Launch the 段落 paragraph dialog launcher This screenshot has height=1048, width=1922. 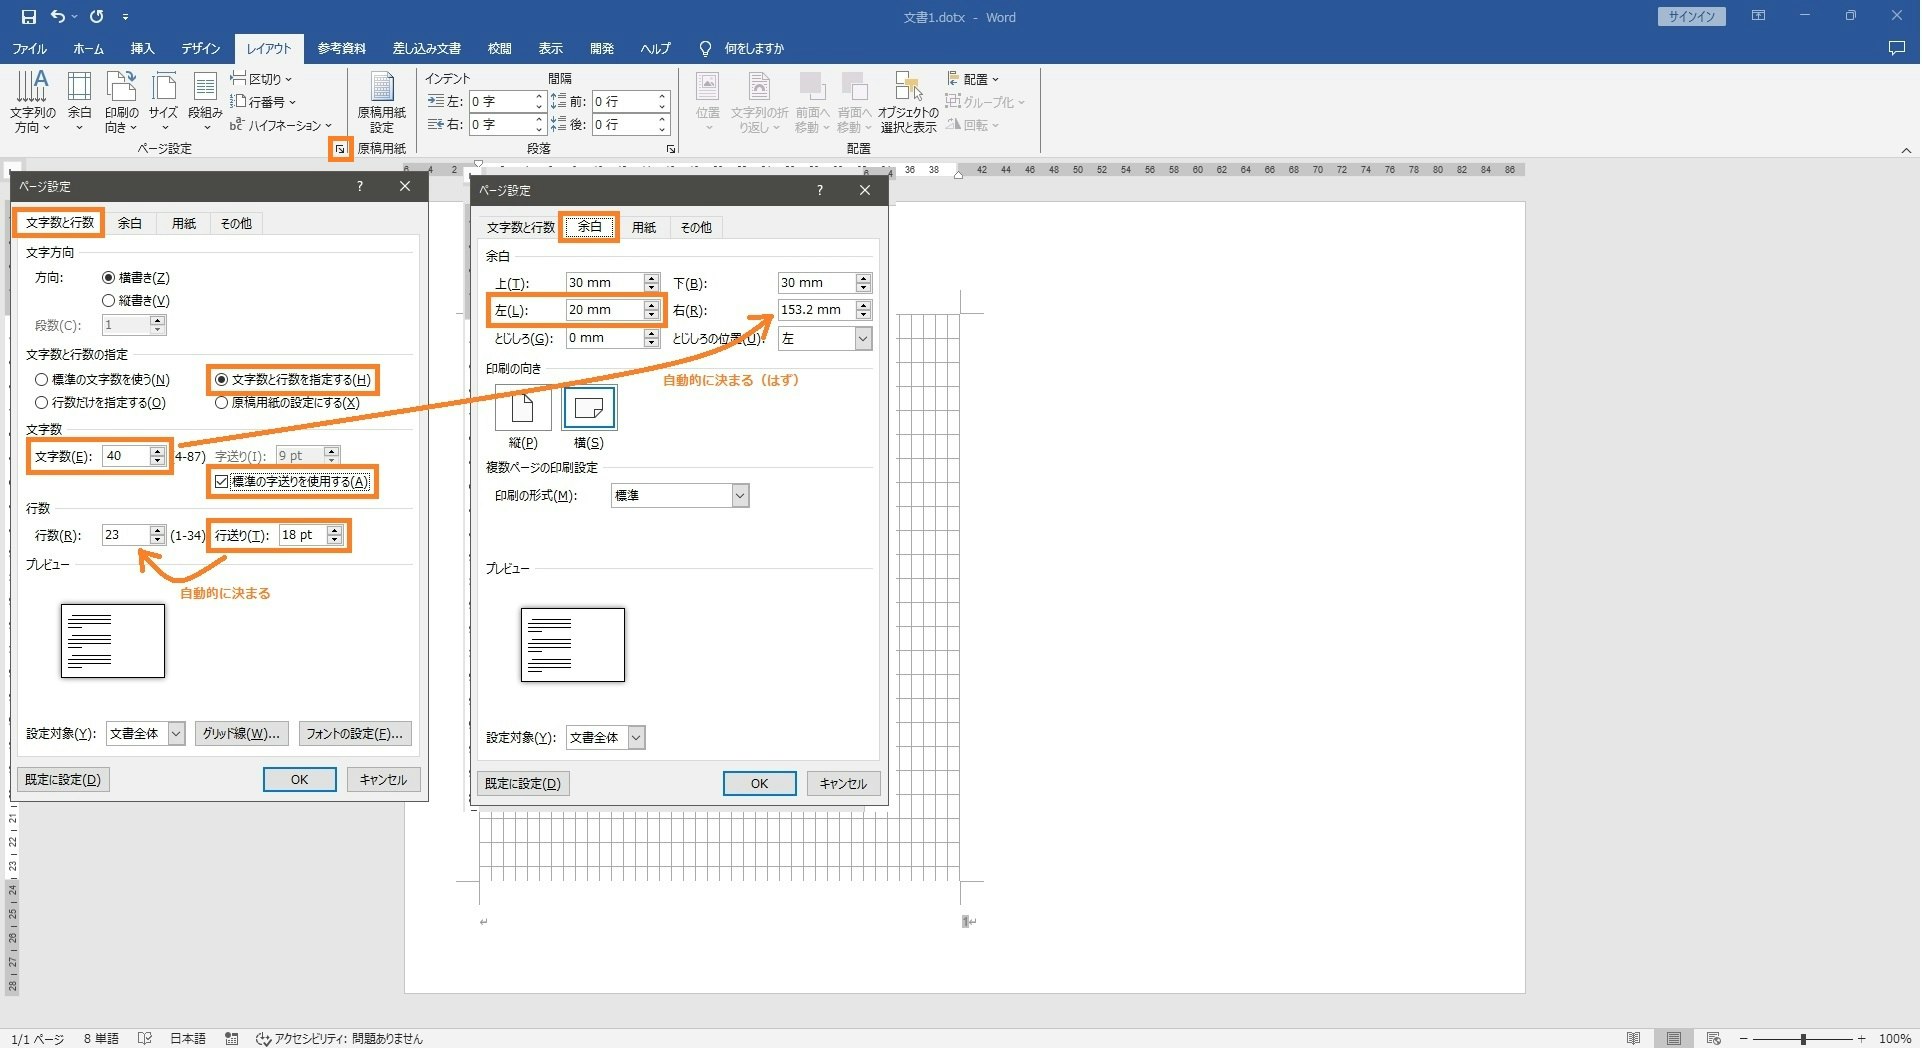[x=671, y=149]
